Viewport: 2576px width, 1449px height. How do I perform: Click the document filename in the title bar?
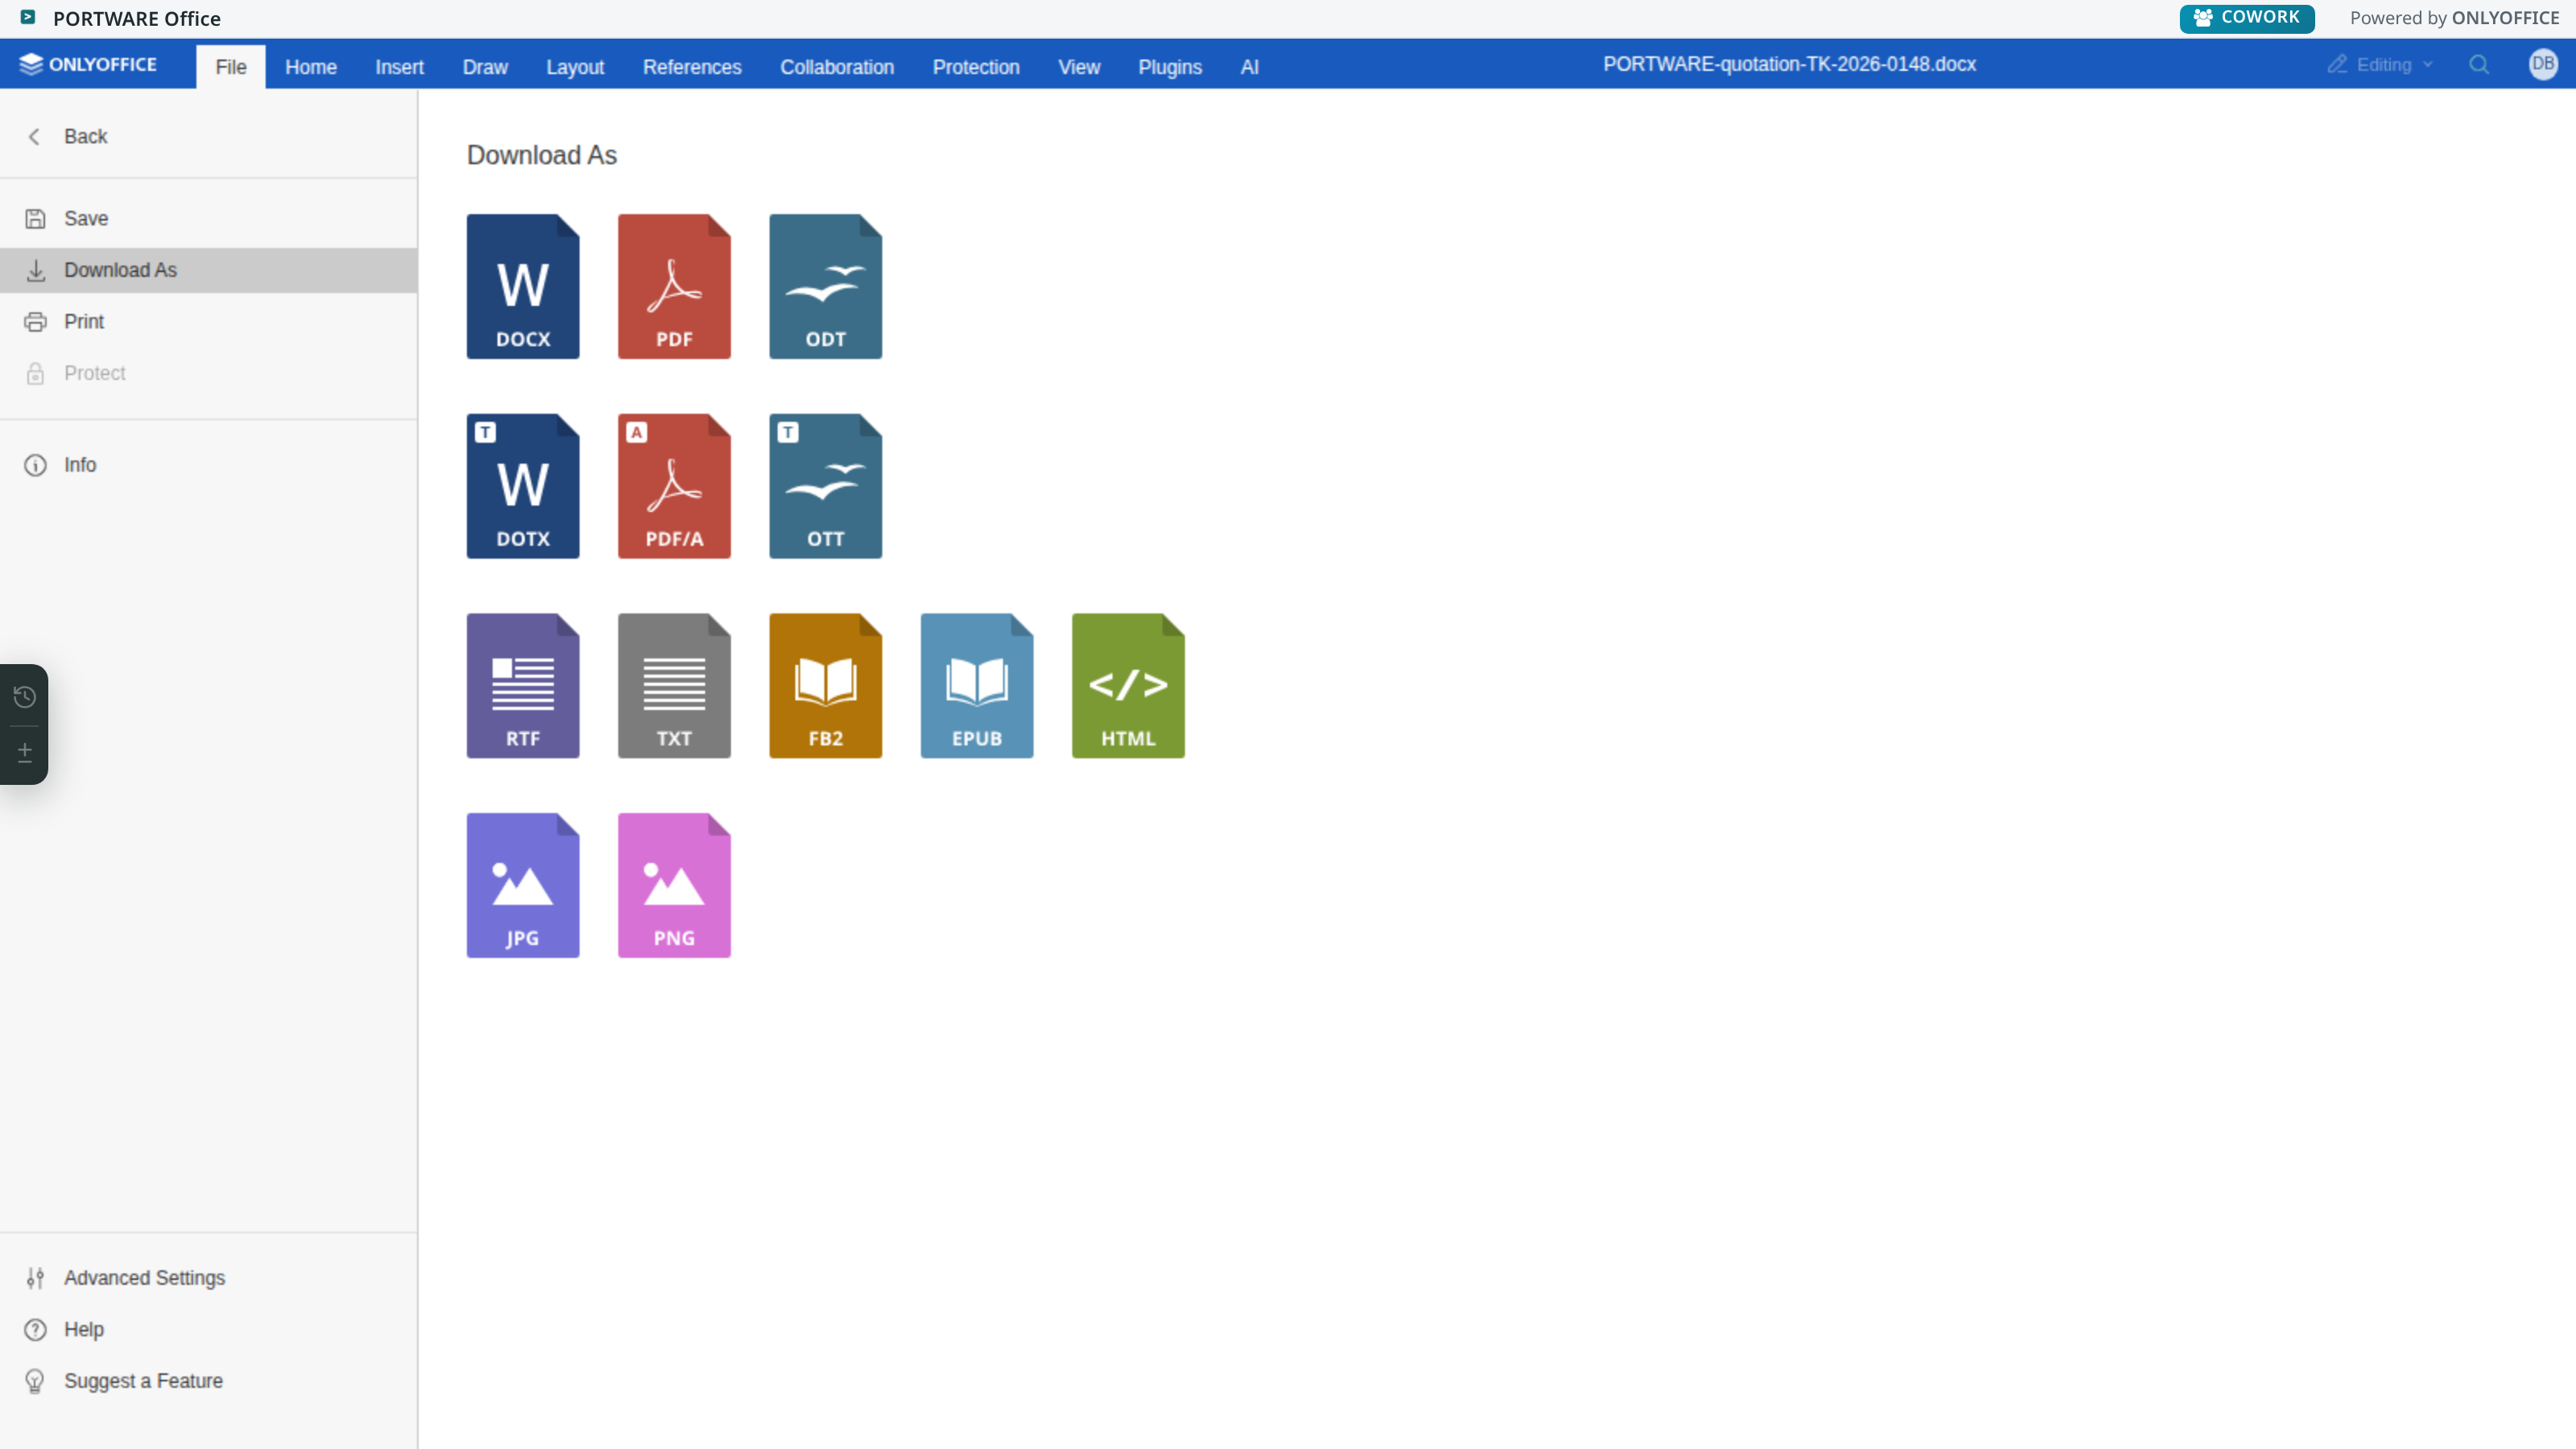click(x=1789, y=65)
